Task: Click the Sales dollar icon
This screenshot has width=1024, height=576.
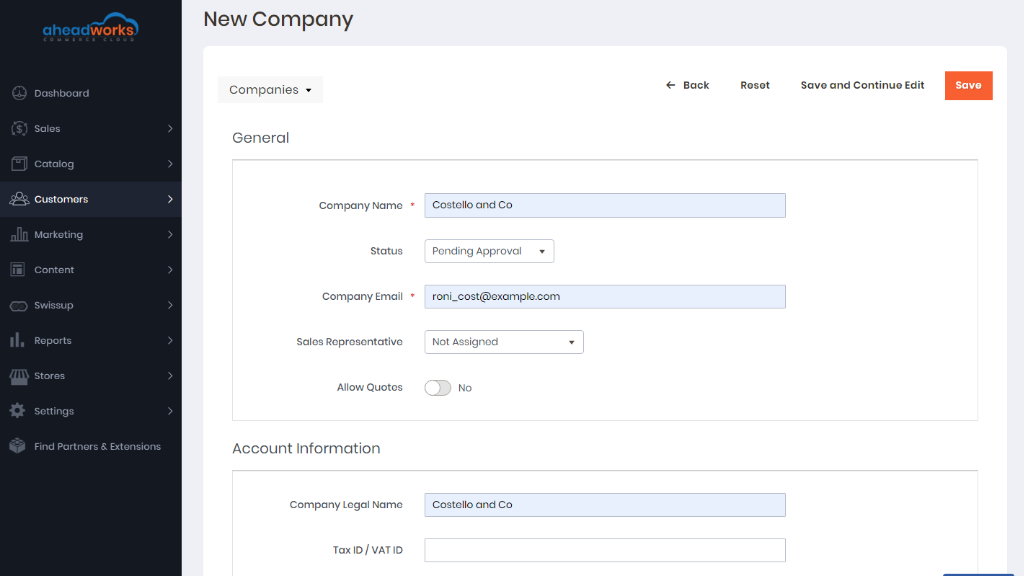Action: [19, 129]
